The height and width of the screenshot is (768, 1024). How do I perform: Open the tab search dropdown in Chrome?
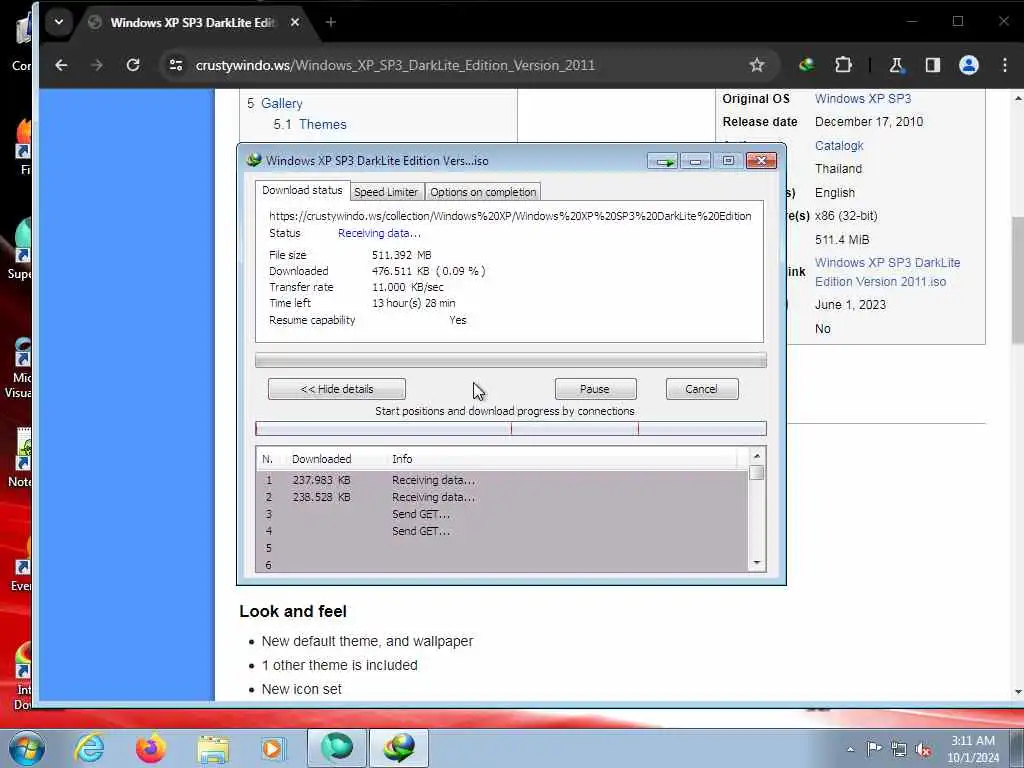coord(59,22)
